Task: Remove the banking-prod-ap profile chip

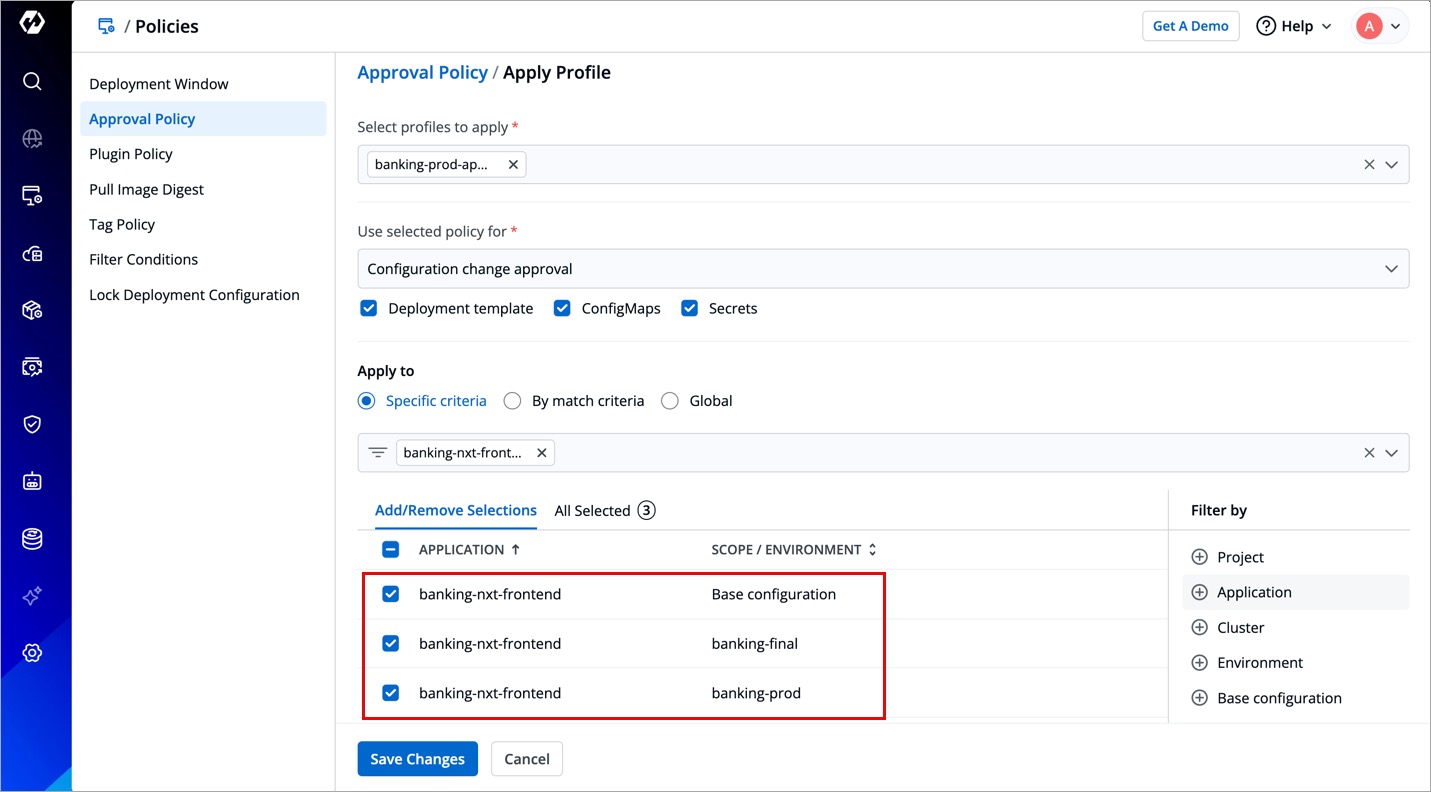Action: click(513, 165)
